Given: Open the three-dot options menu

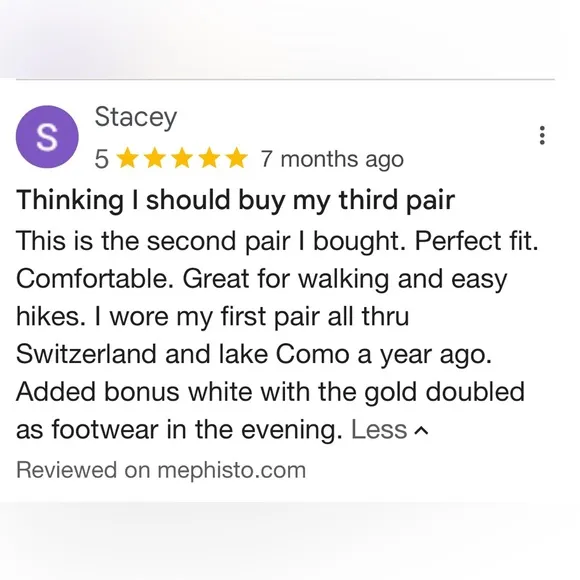Looking at the screenshot, I should tap(542, 135).
